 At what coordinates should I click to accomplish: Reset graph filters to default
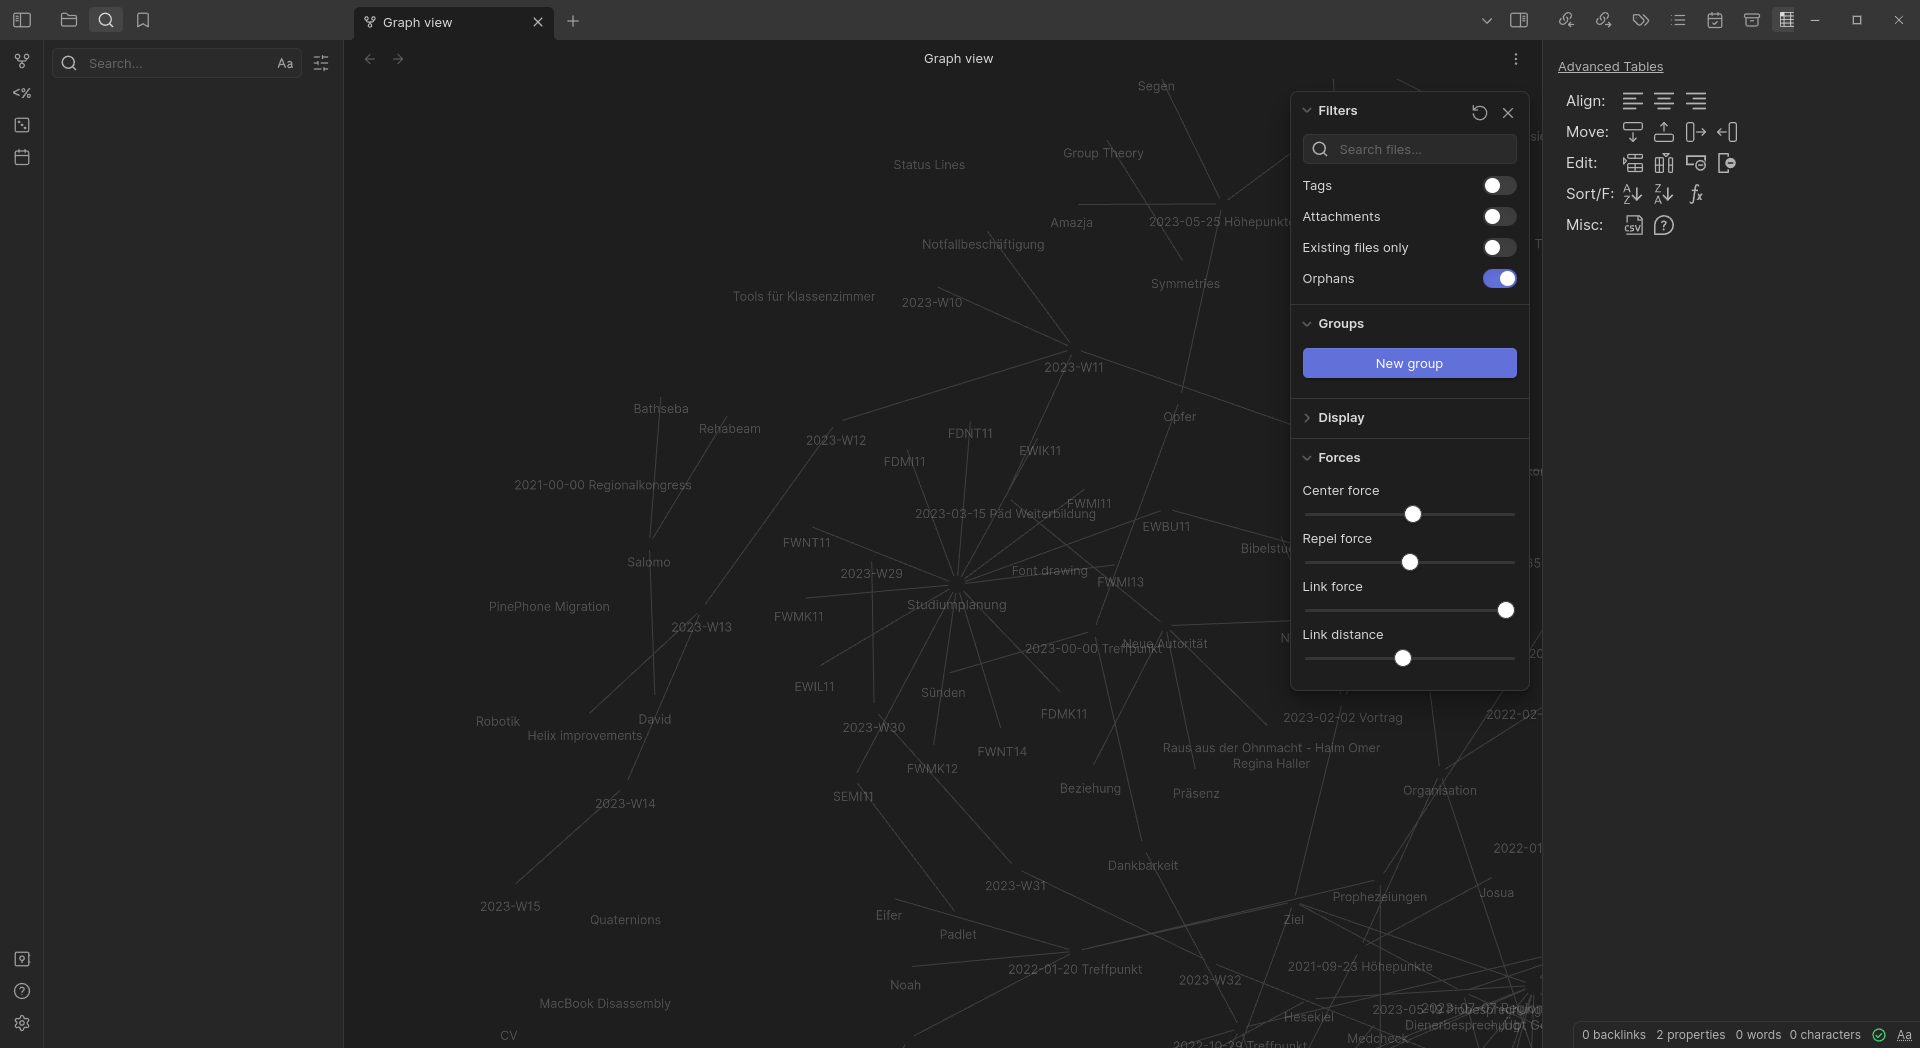click(x=1479, y=113)
